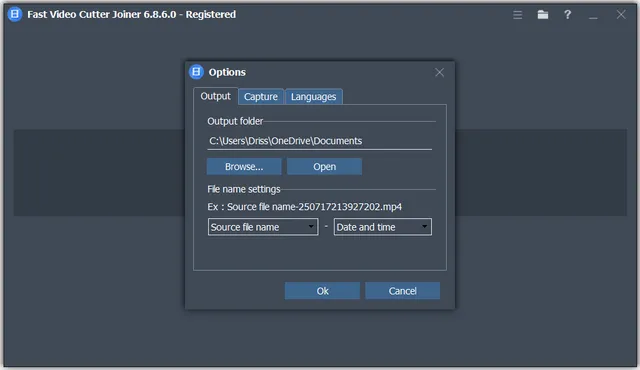Image resolution: width=640 pixels, height=370 pixels.
Task: Click the output folder icon in title bar
Action: pos(542,15)
